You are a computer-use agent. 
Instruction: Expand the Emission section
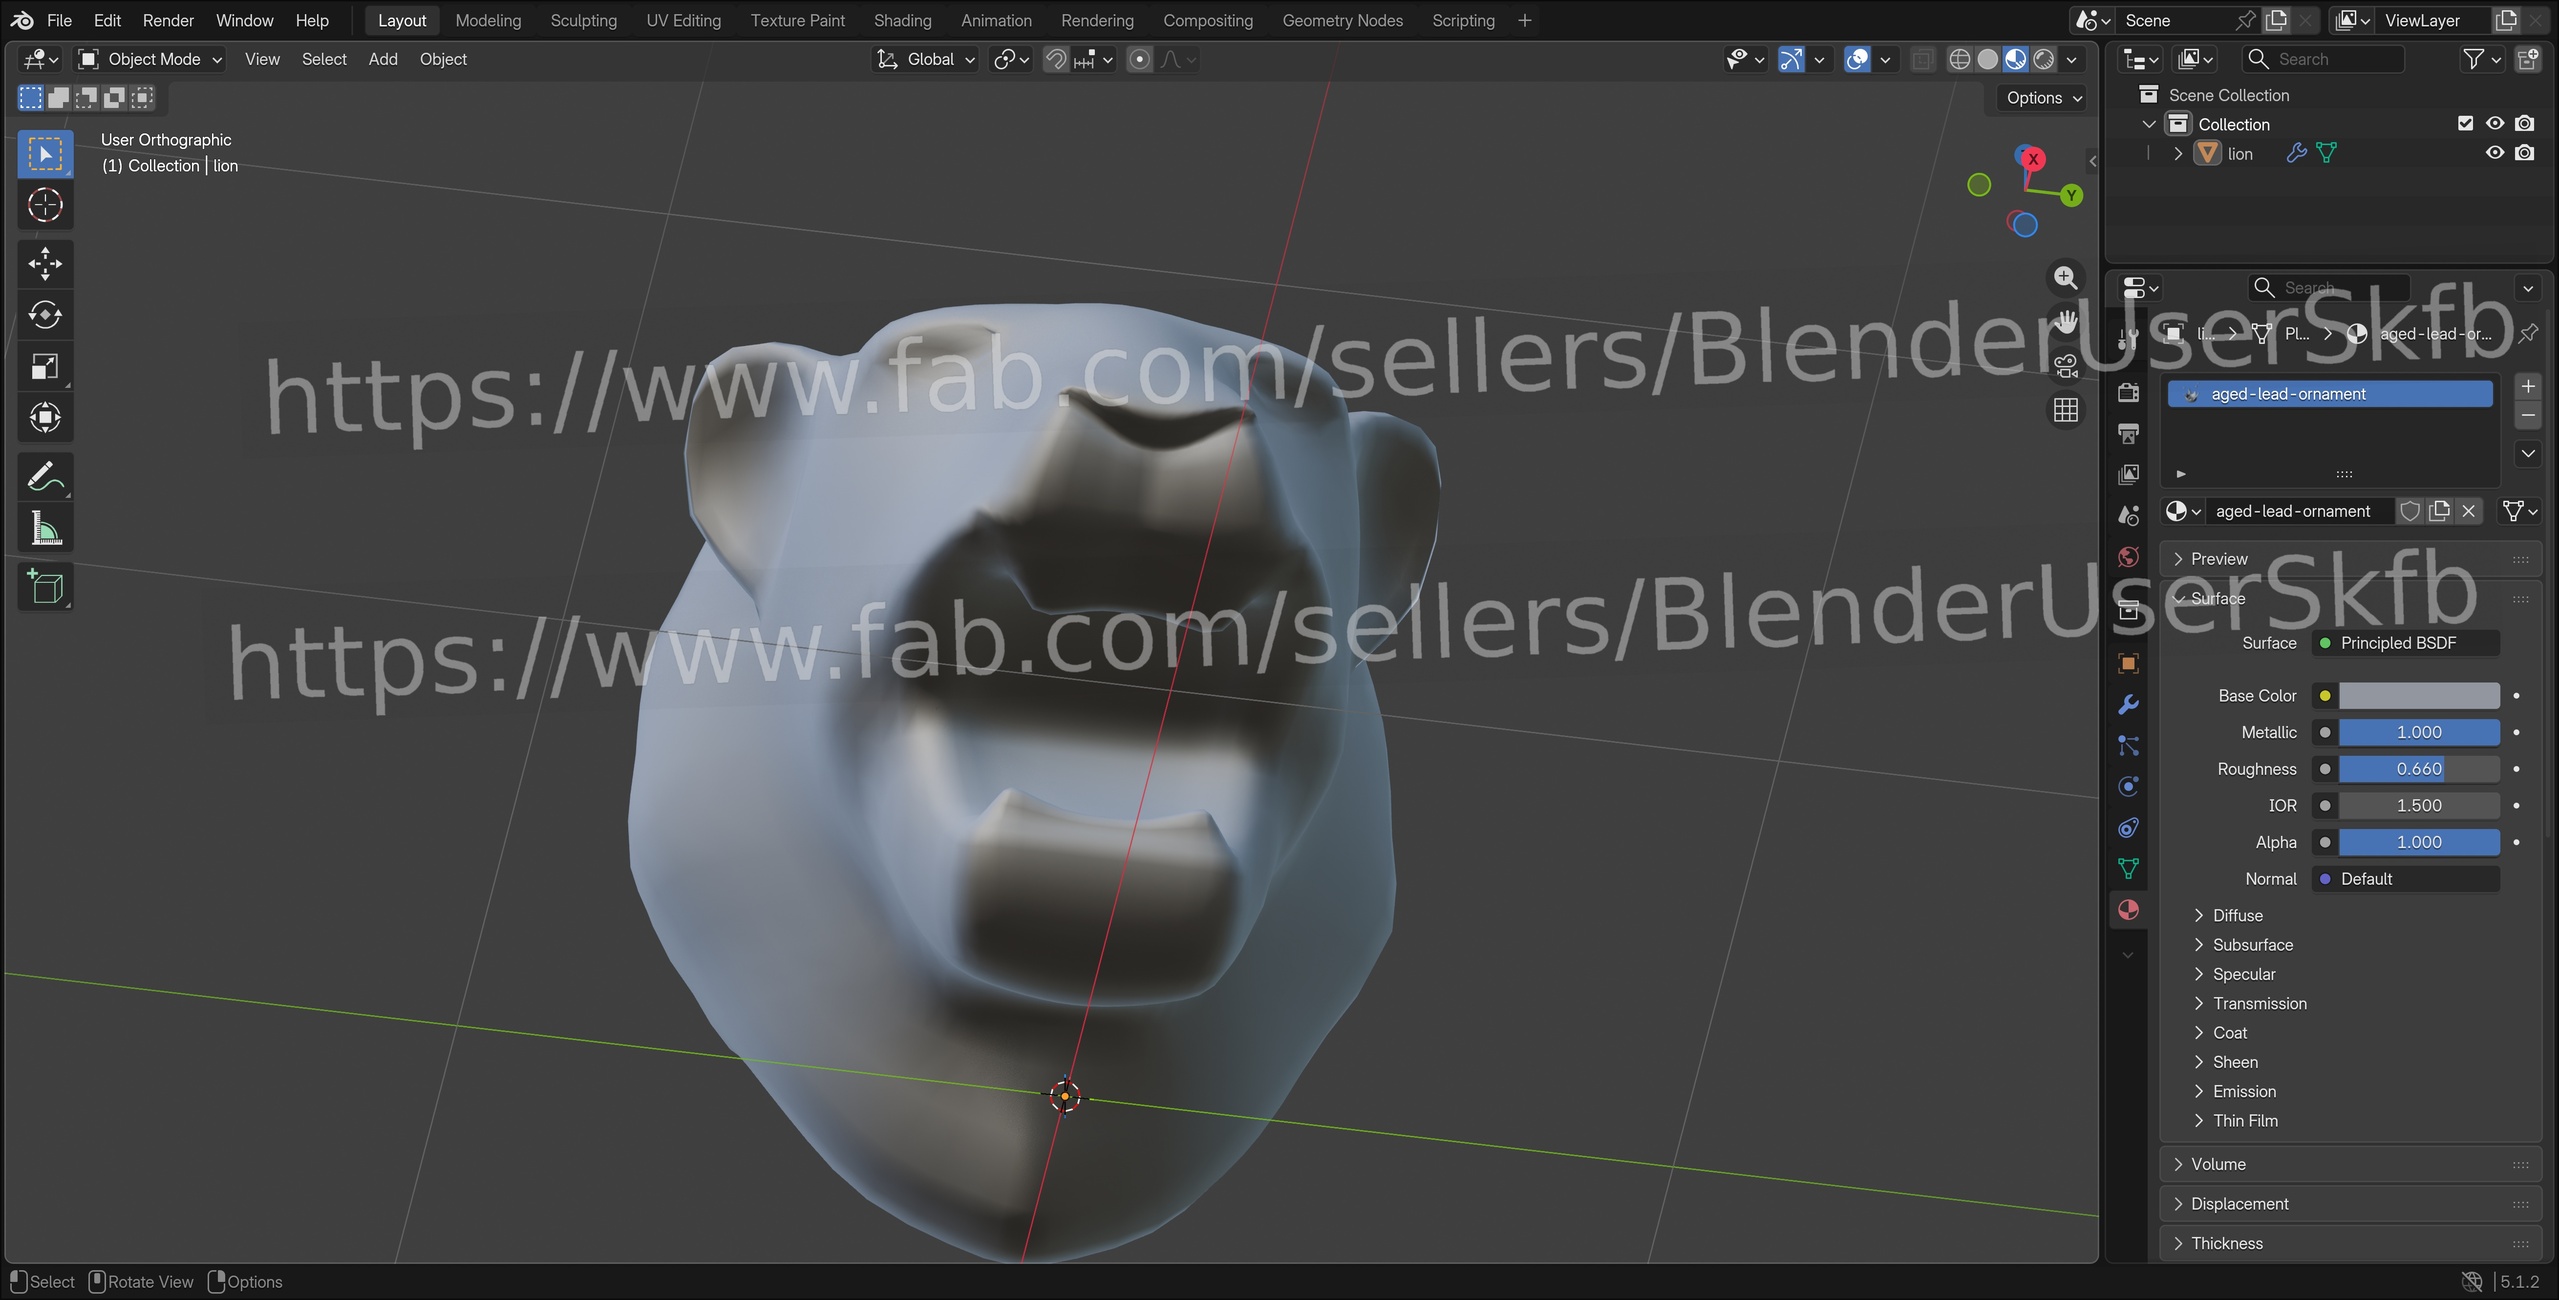[2244, 1091]
